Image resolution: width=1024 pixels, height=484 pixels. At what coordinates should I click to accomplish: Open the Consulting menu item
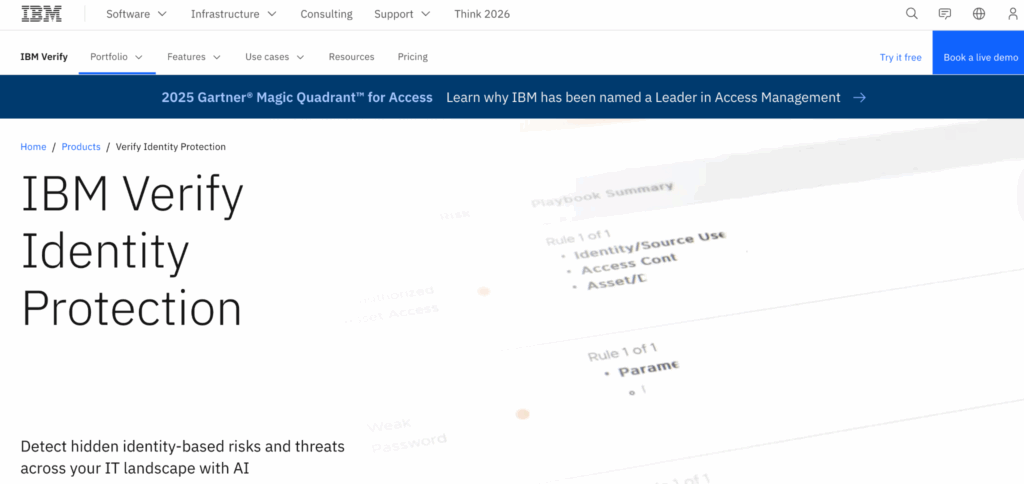pos(327,14)
